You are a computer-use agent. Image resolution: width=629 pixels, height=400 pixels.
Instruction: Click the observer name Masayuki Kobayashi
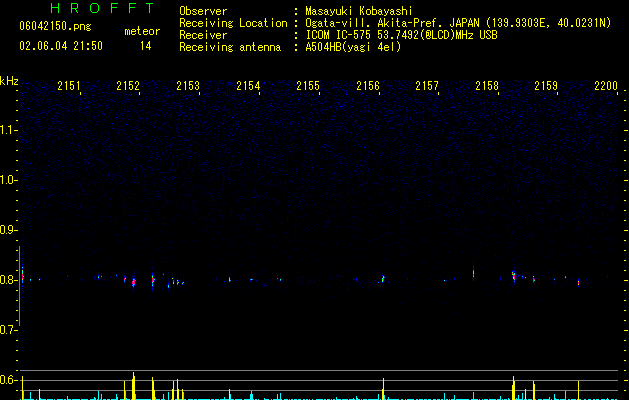359,11
